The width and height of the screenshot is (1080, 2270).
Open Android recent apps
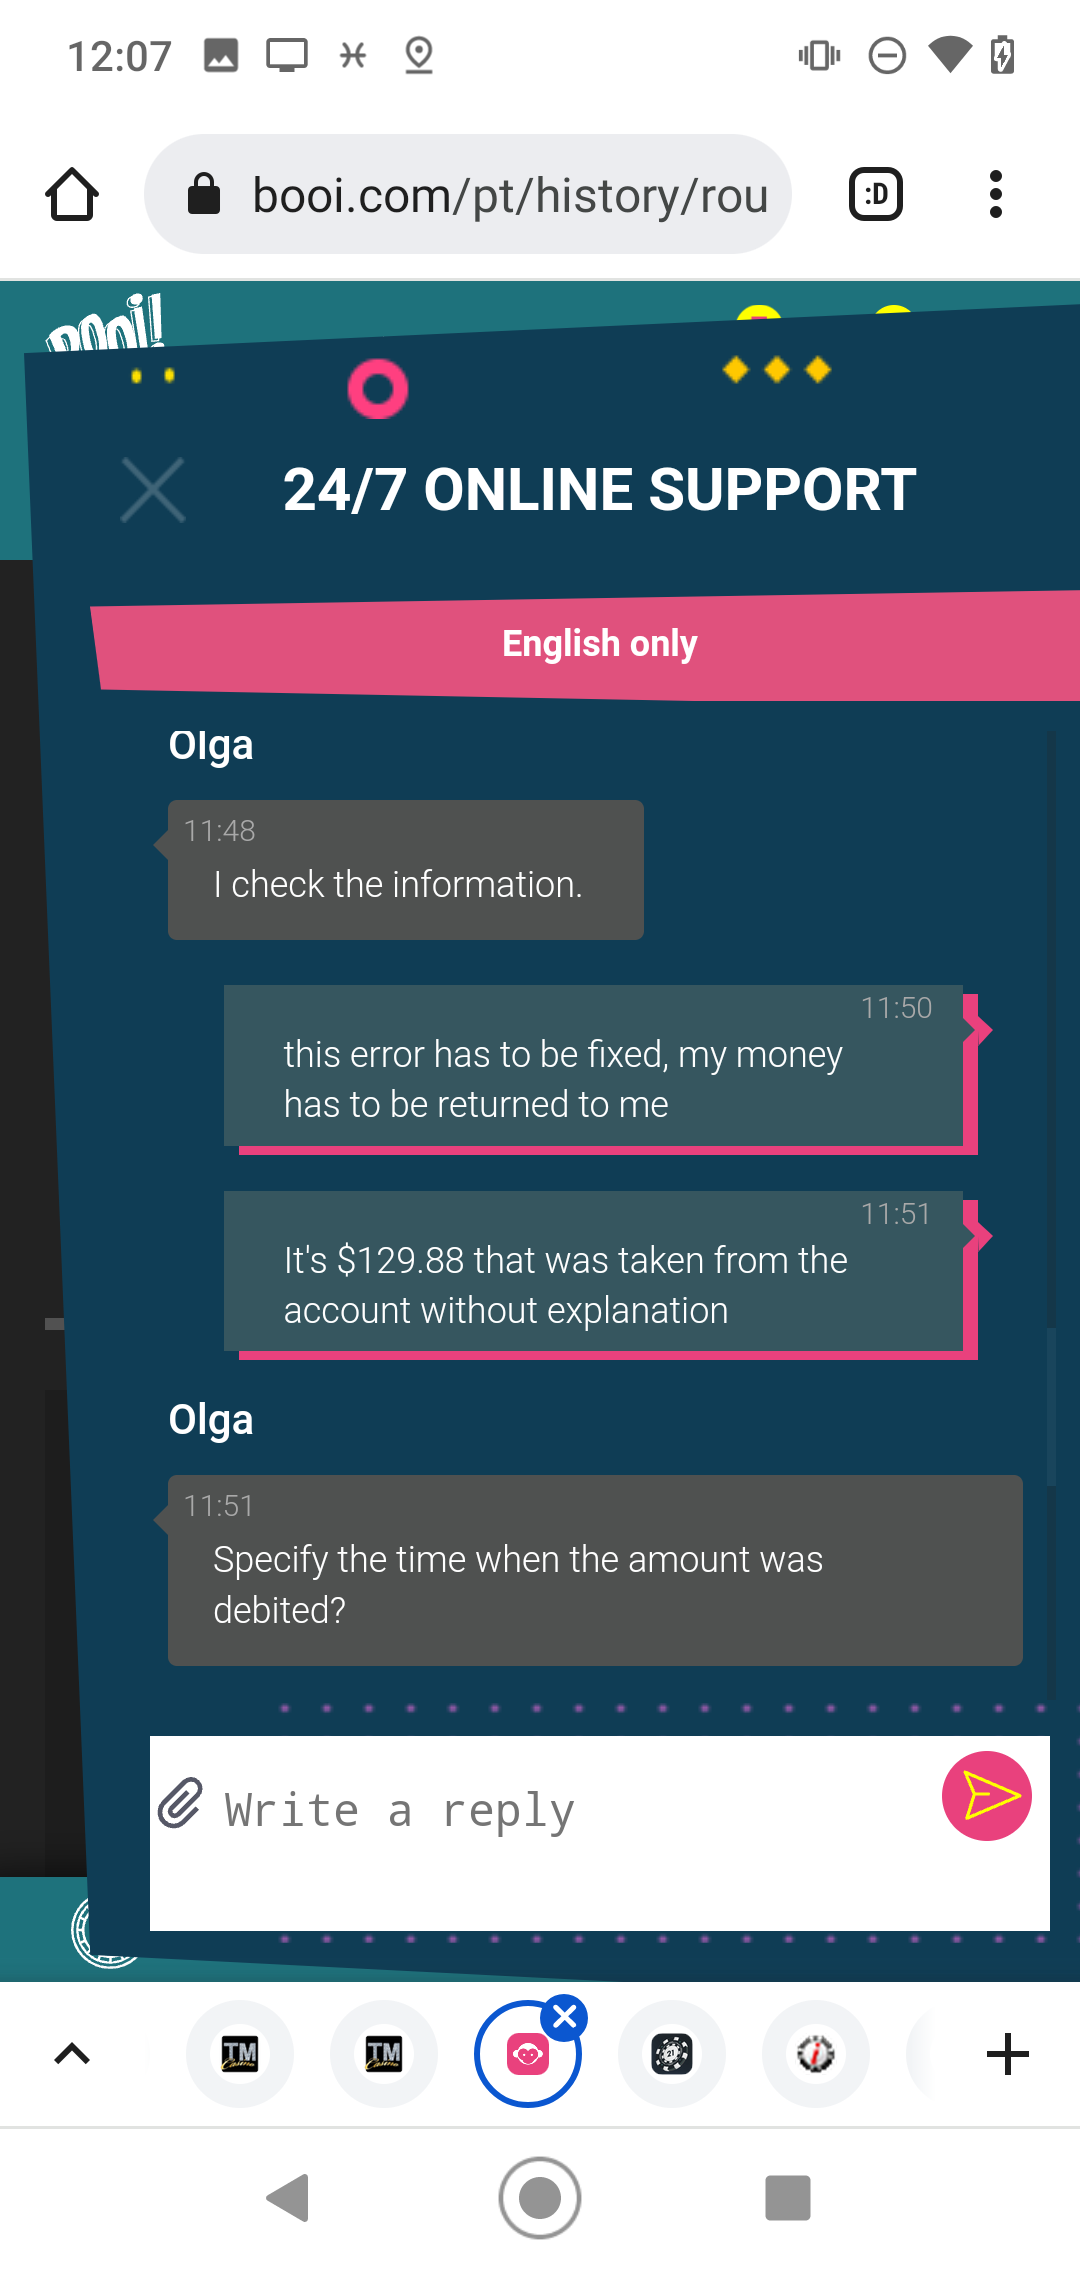tap(787, 2197)
